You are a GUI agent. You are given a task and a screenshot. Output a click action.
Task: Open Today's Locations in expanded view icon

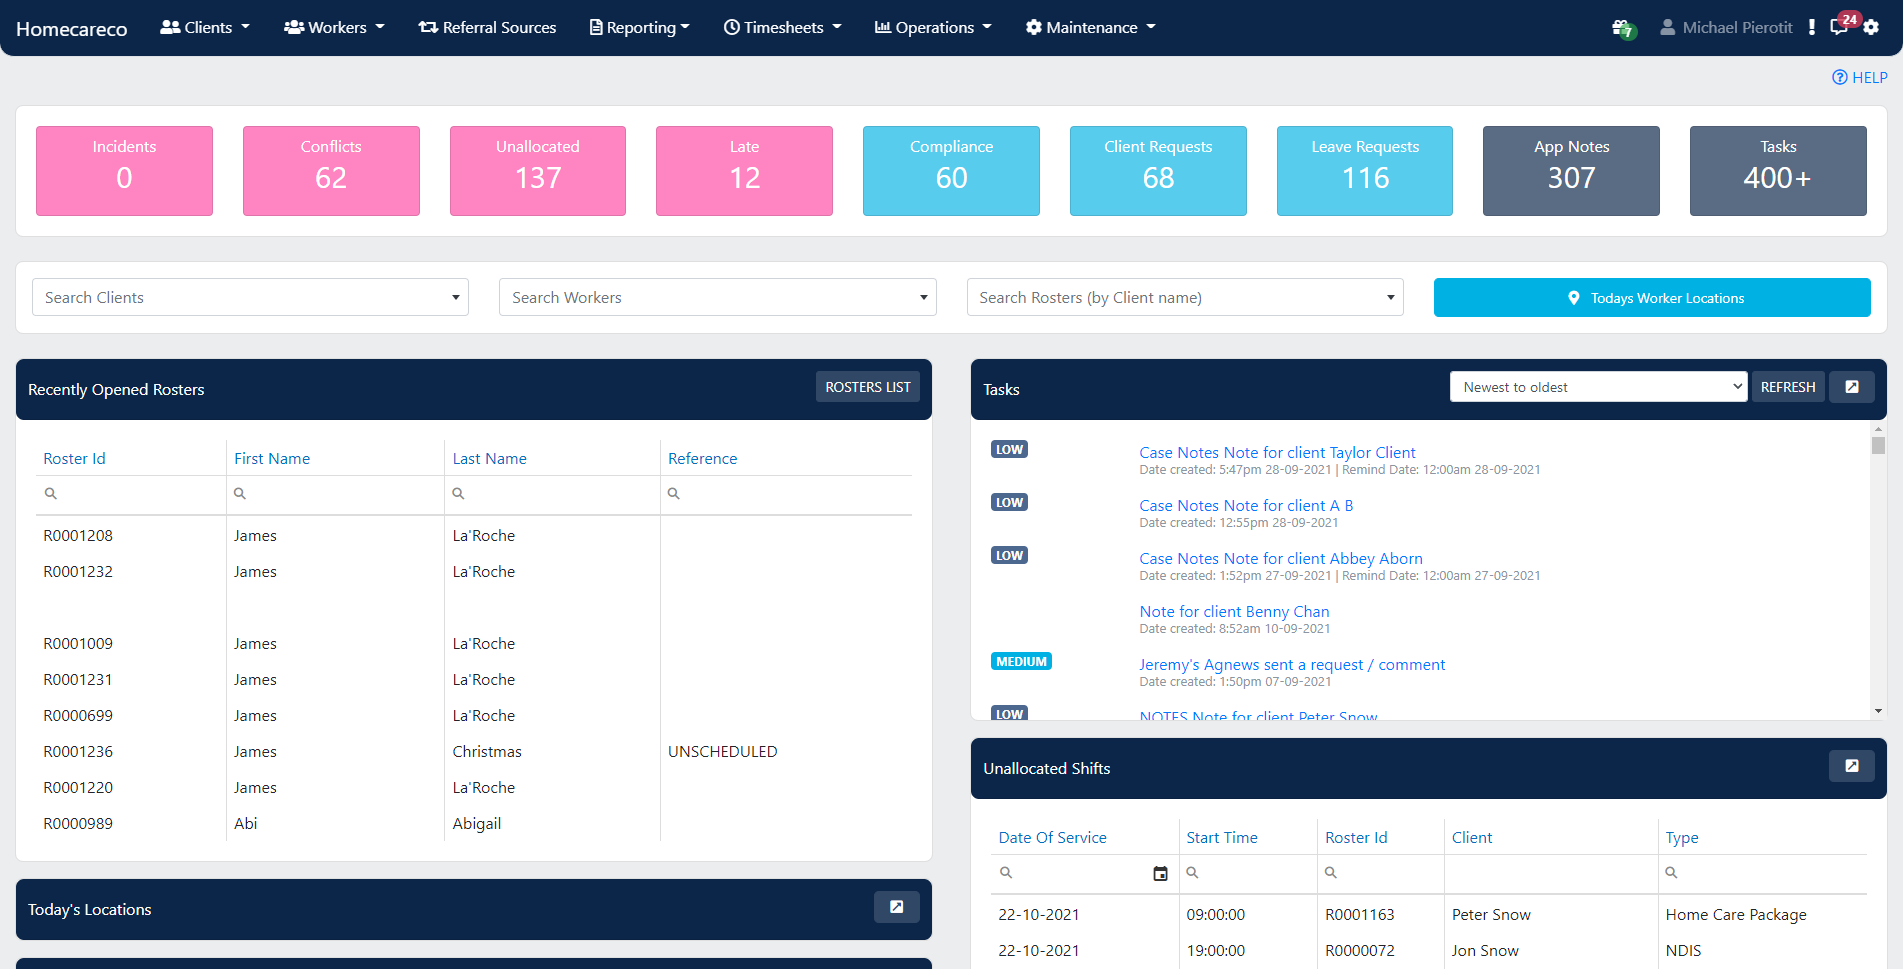tap(897, 906)
